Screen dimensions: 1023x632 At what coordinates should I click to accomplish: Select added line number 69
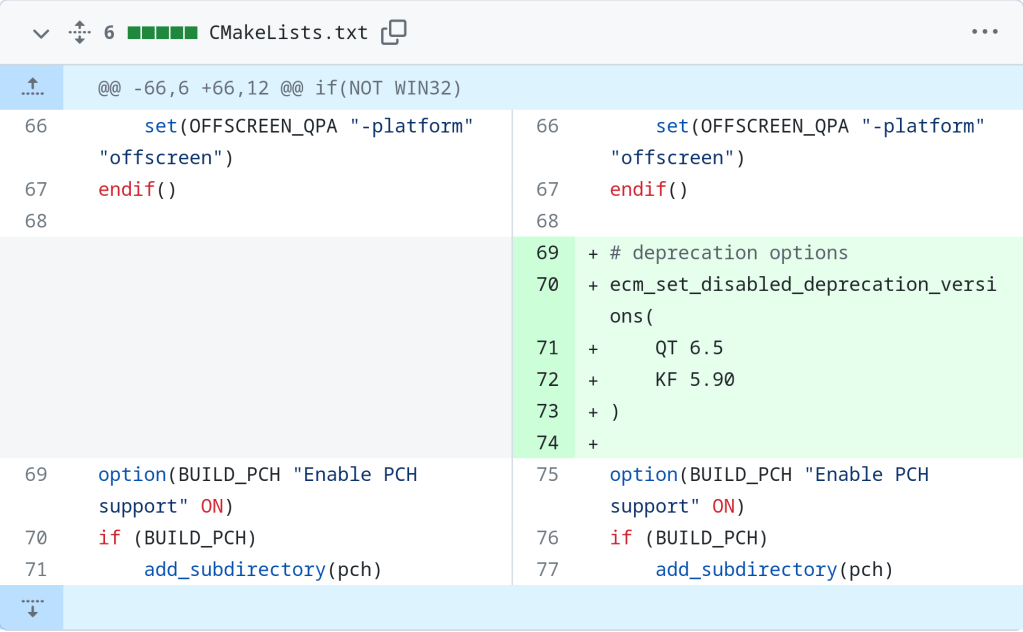547,253
